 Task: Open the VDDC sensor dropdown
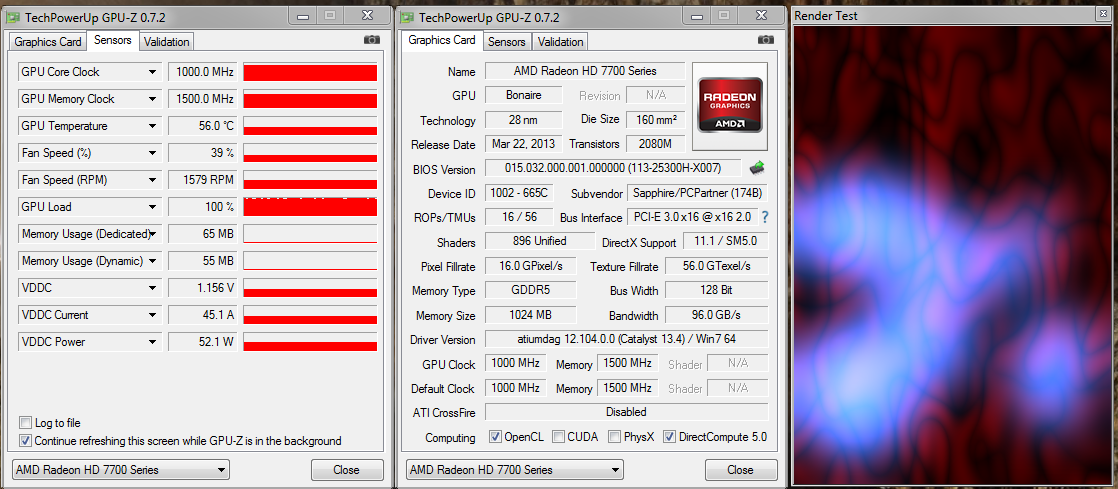pos(152,288)
